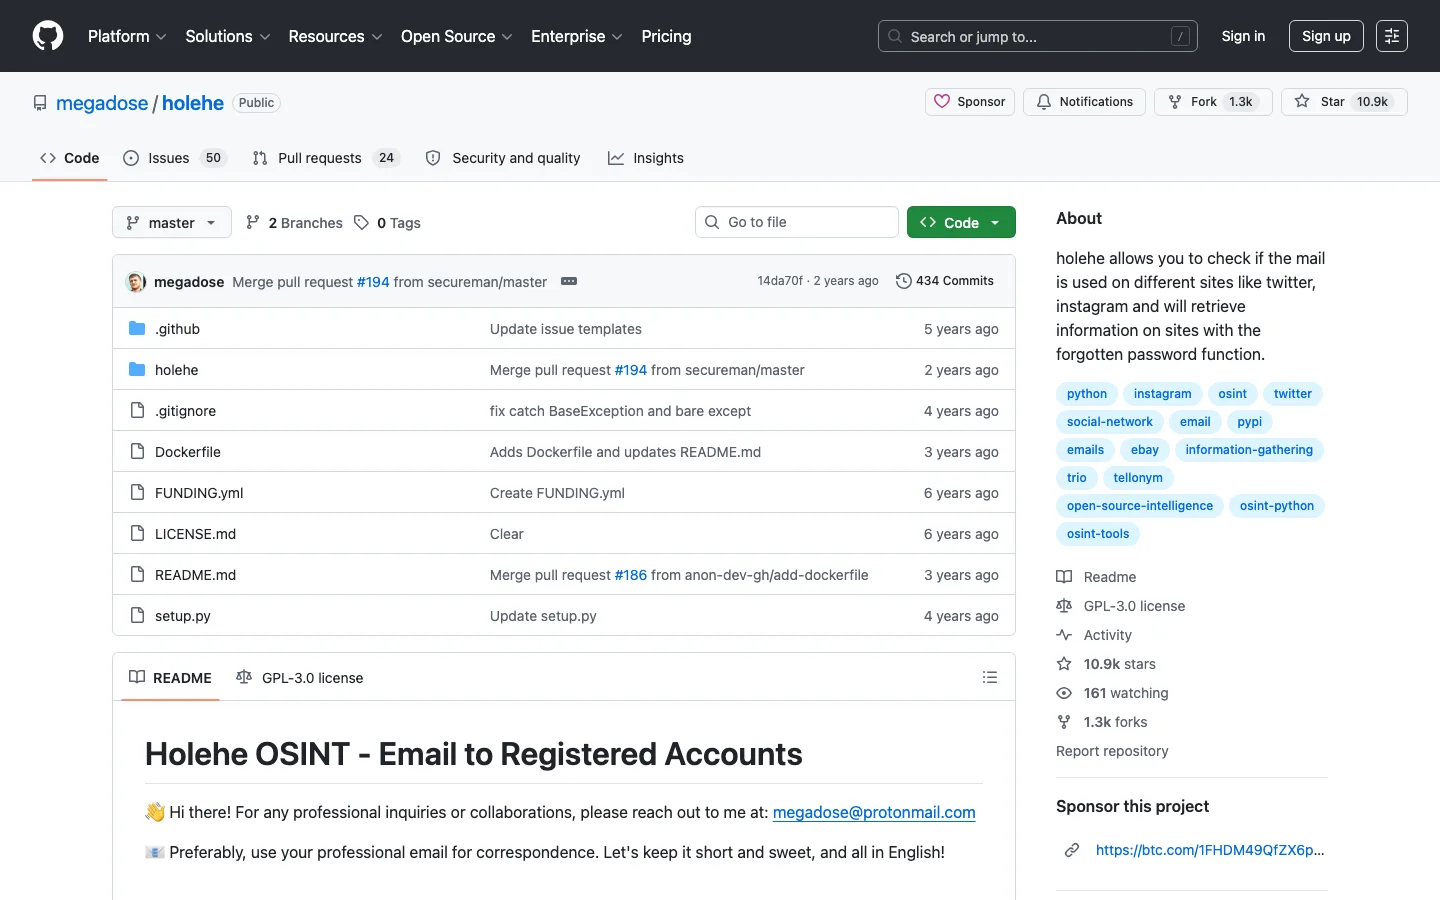Click the Dockerfile file icon

[x=137, y=452]
